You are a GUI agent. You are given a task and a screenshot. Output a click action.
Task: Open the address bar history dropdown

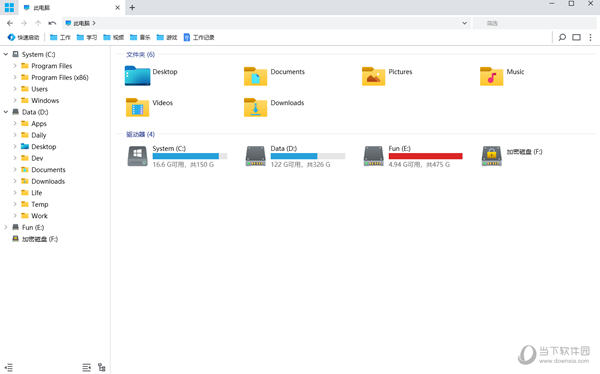click(464, 23)
